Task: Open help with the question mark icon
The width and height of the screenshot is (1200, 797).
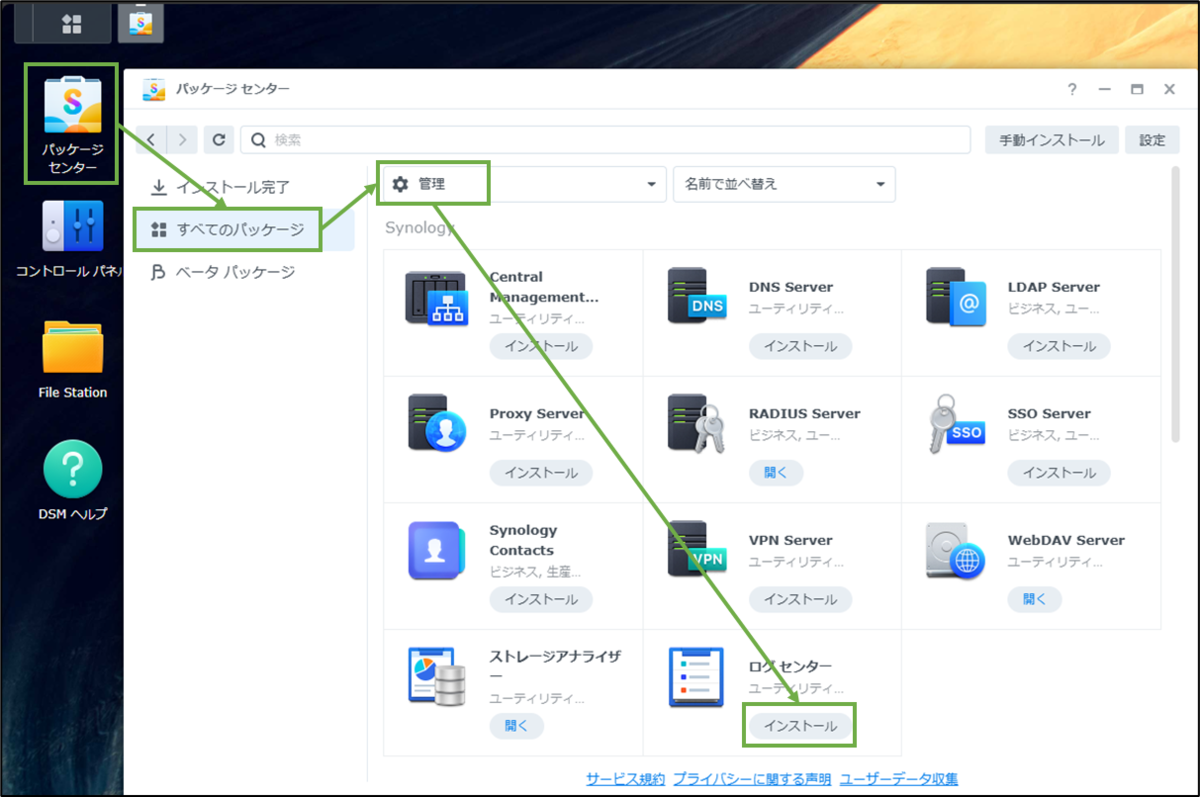Action: pos(1072,89)
